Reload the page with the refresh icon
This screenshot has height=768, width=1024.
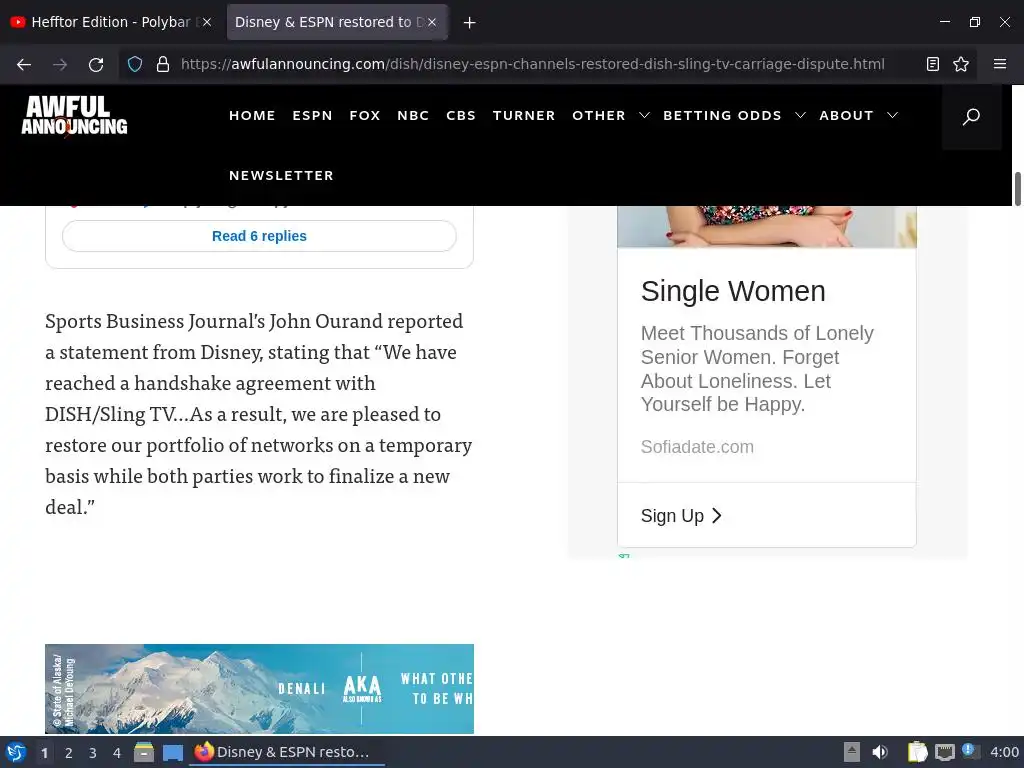[96, 64]
